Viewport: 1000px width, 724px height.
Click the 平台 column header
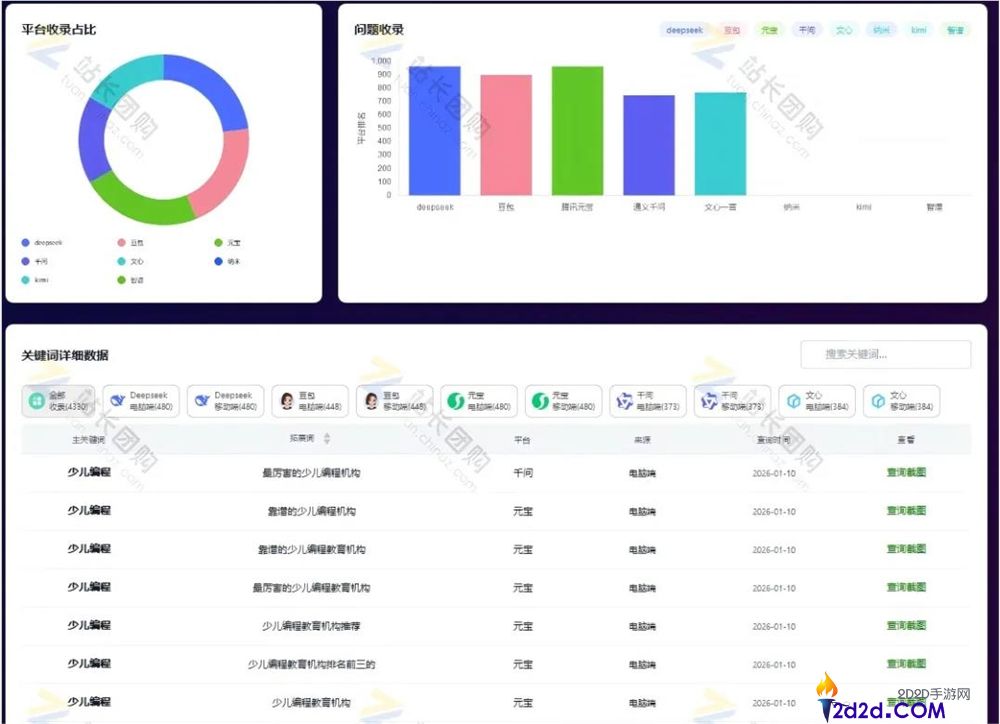point(522,440)
